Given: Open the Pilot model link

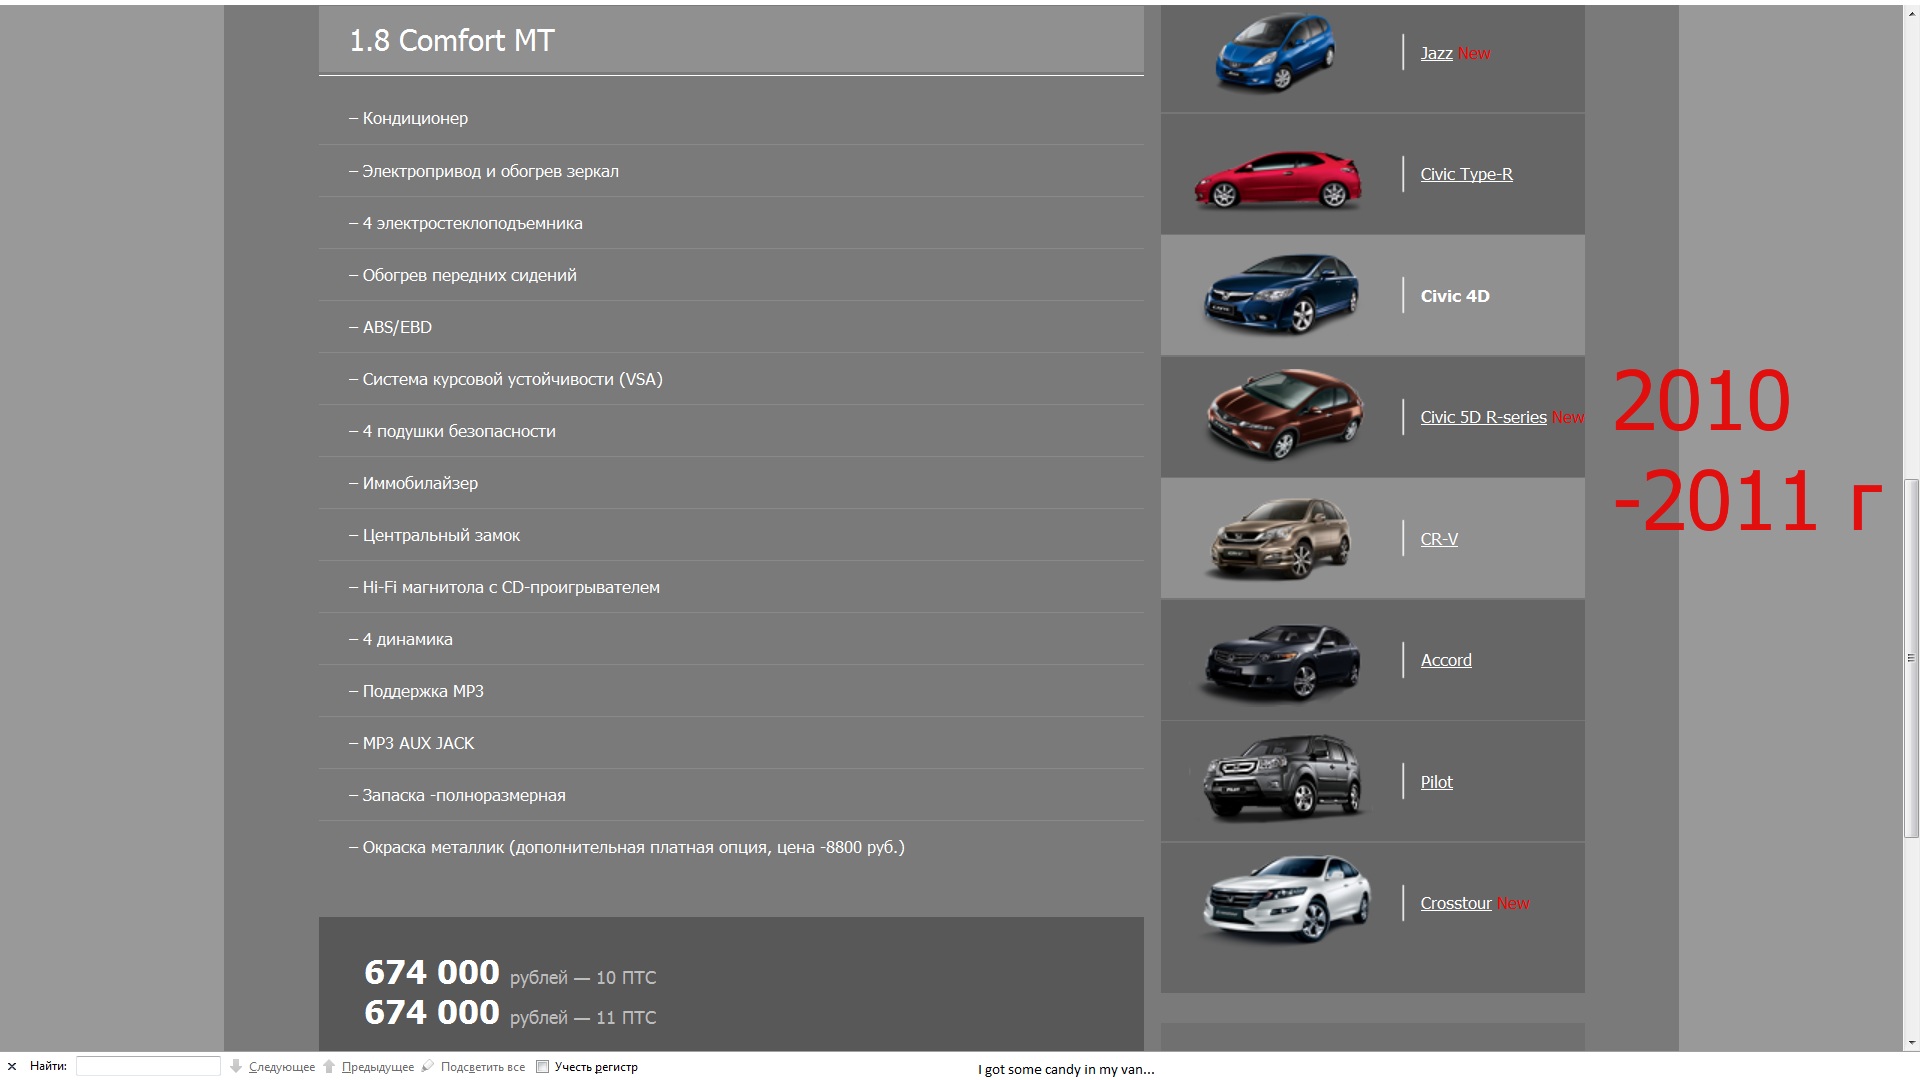Looking at the screenshot, I should click(x=1436, y=782).
